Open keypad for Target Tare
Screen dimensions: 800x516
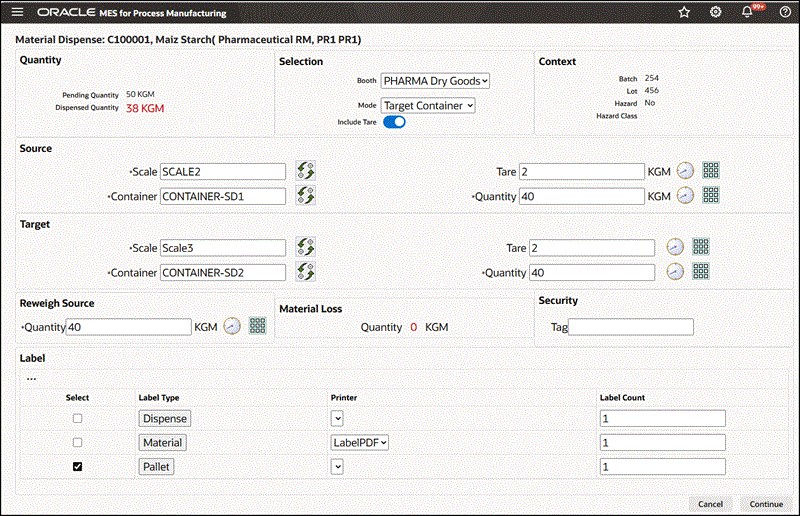(x=701, y=247)
